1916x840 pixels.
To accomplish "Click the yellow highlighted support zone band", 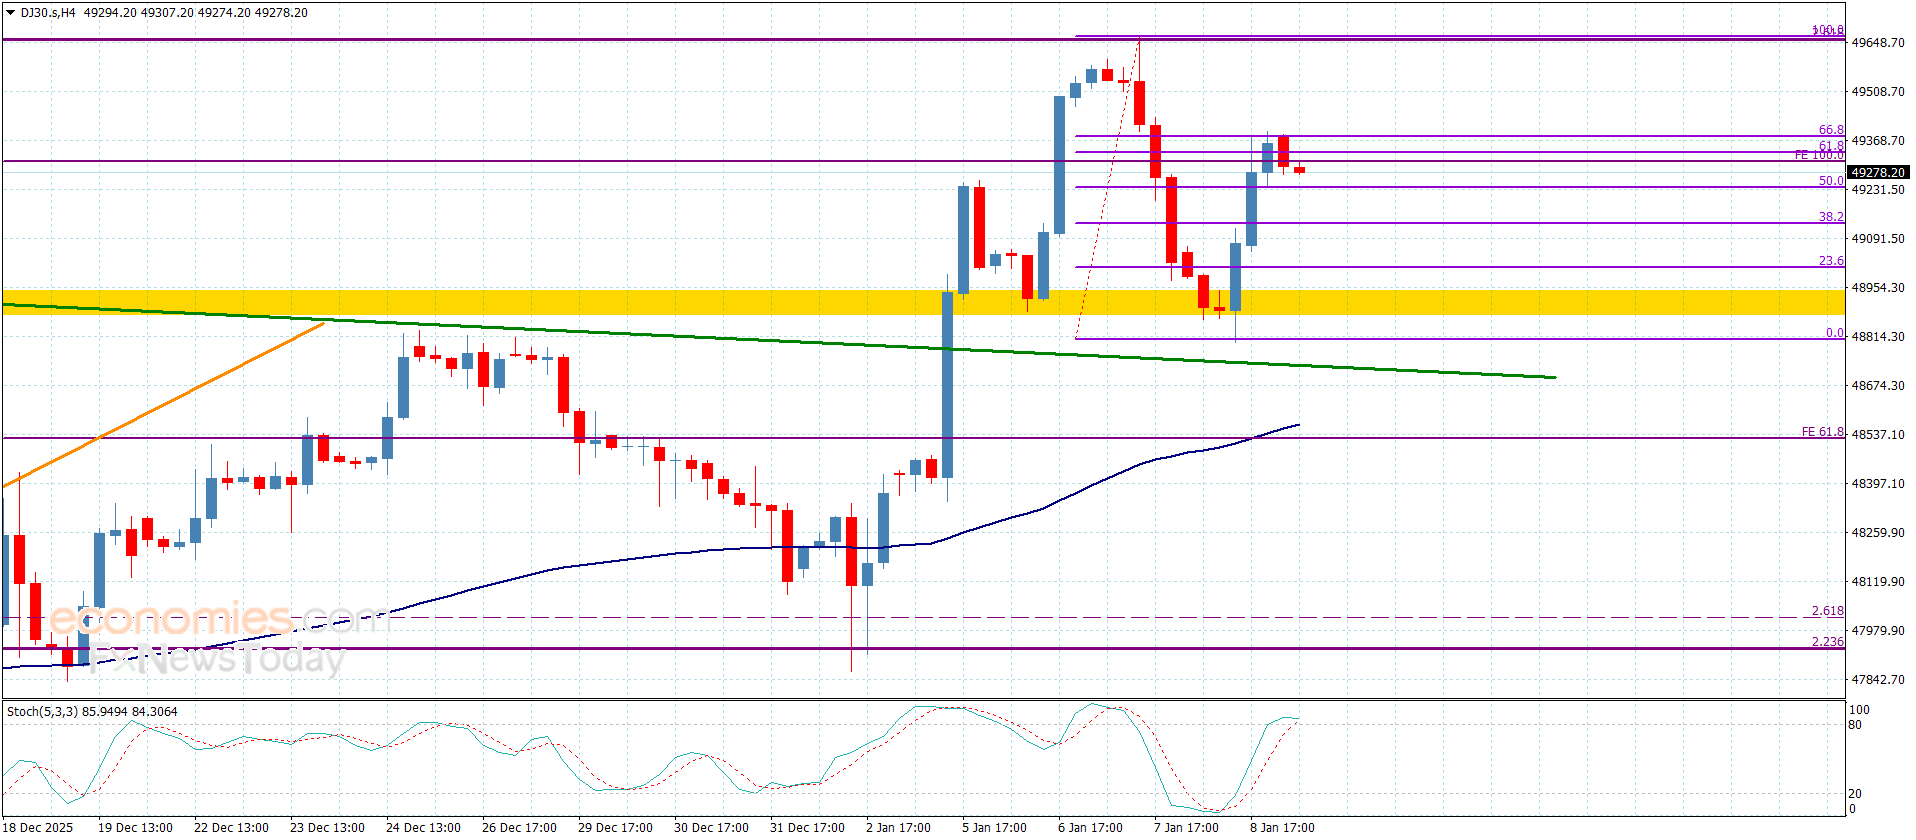I will pyautogui.click(x=600, y=302).
